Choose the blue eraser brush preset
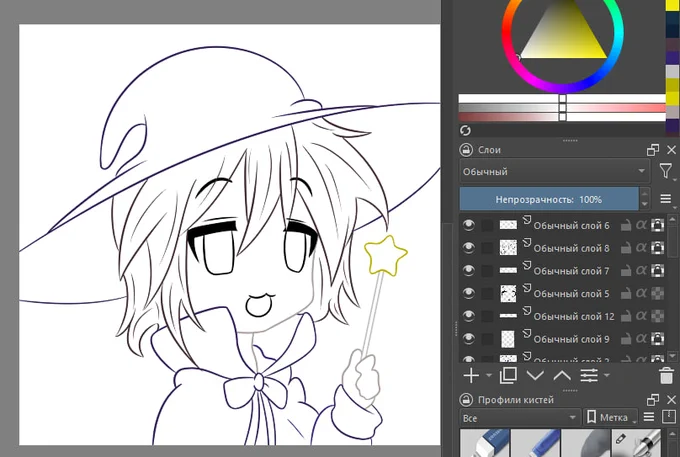This screenshot has width=680, height=457. coord(484,443)
